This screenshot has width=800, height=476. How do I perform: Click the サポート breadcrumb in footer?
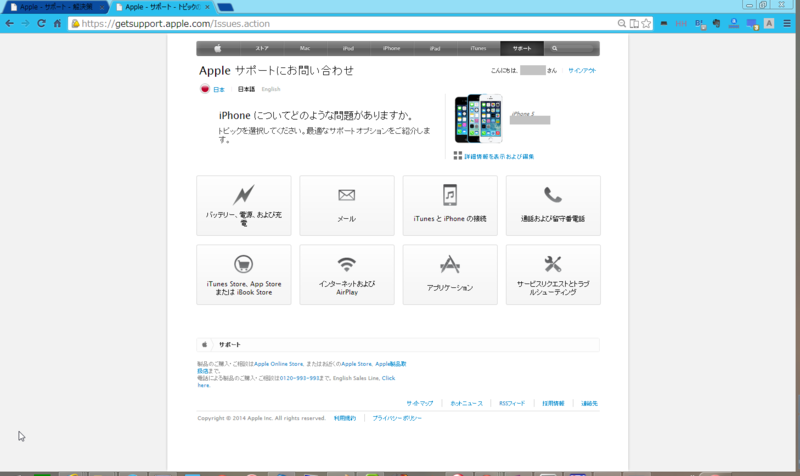click(x=230, y=345)
